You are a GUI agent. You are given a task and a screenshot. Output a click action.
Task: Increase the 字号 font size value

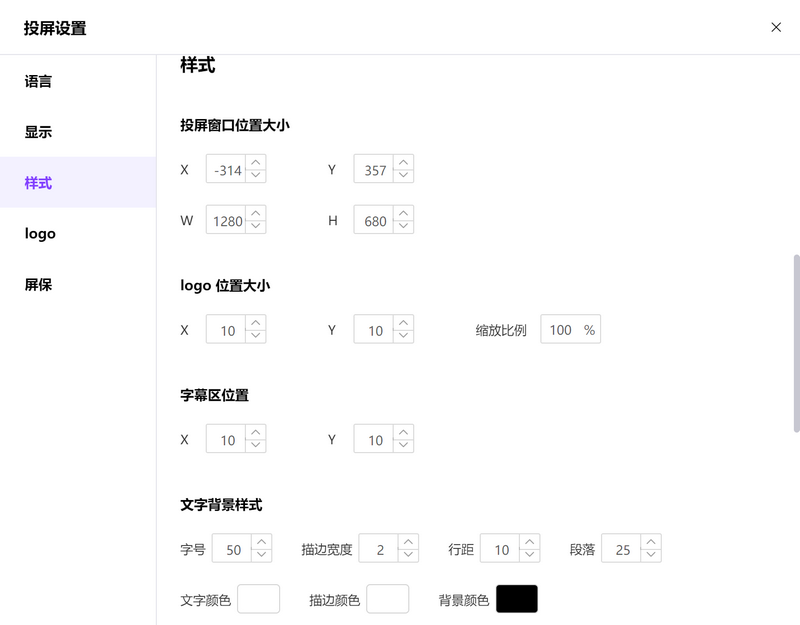tap(261, 542)
